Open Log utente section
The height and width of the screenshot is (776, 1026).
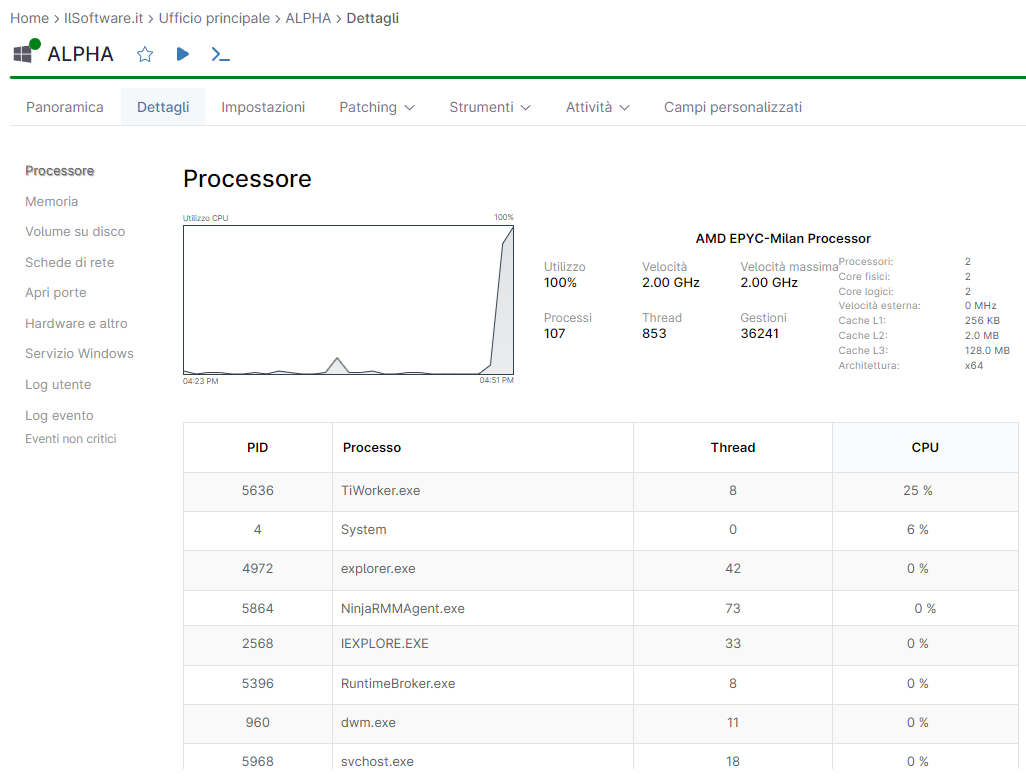click(x=58, y=385)
